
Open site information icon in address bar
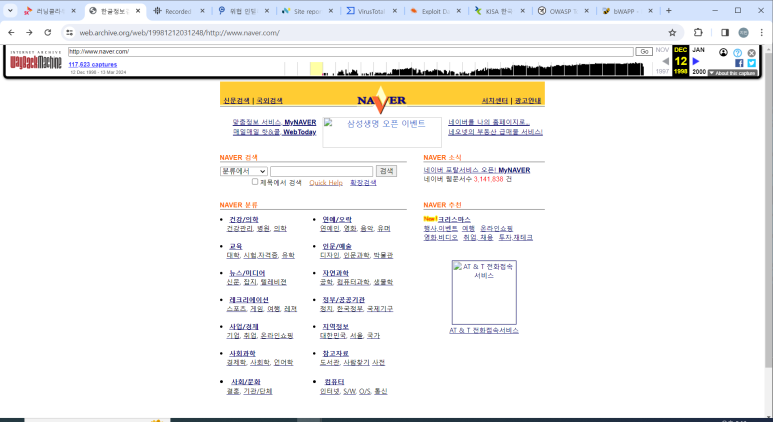[x=70, y=33]
